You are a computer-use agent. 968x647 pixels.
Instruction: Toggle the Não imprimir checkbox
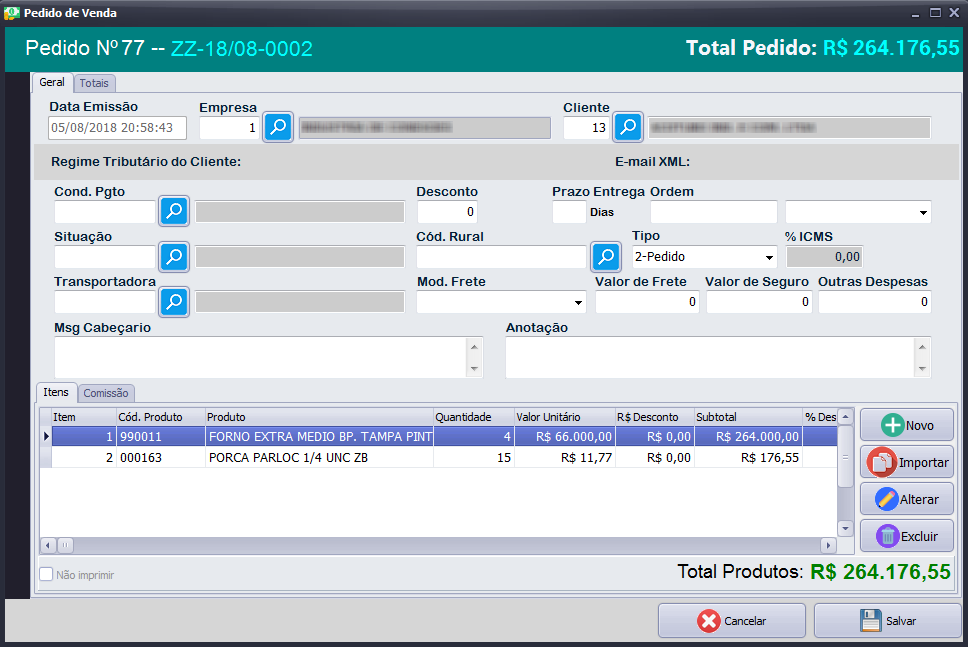46,574
